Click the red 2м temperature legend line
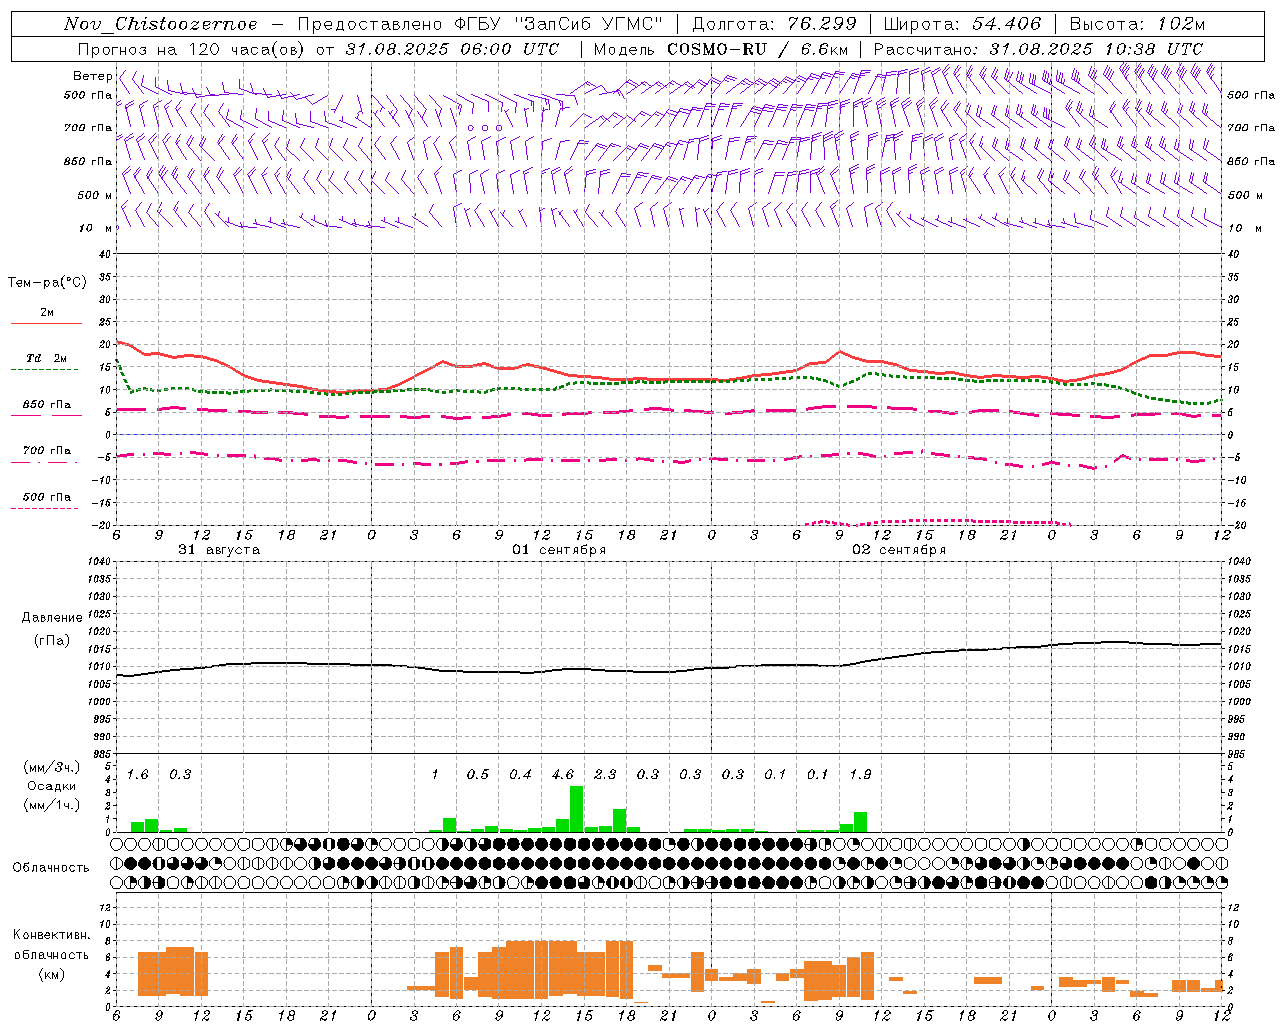 click(x=46, y=323)
